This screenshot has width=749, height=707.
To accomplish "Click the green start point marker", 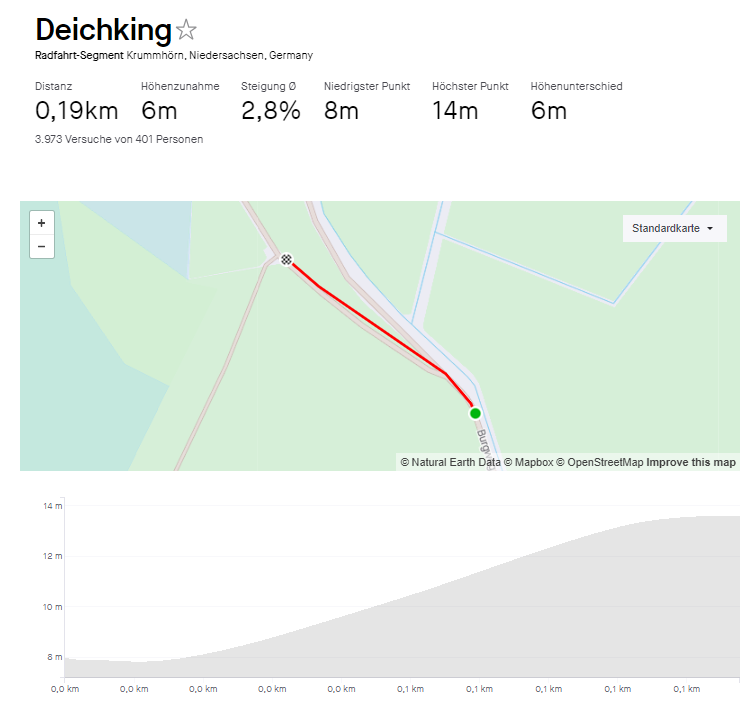I will 475,413.
